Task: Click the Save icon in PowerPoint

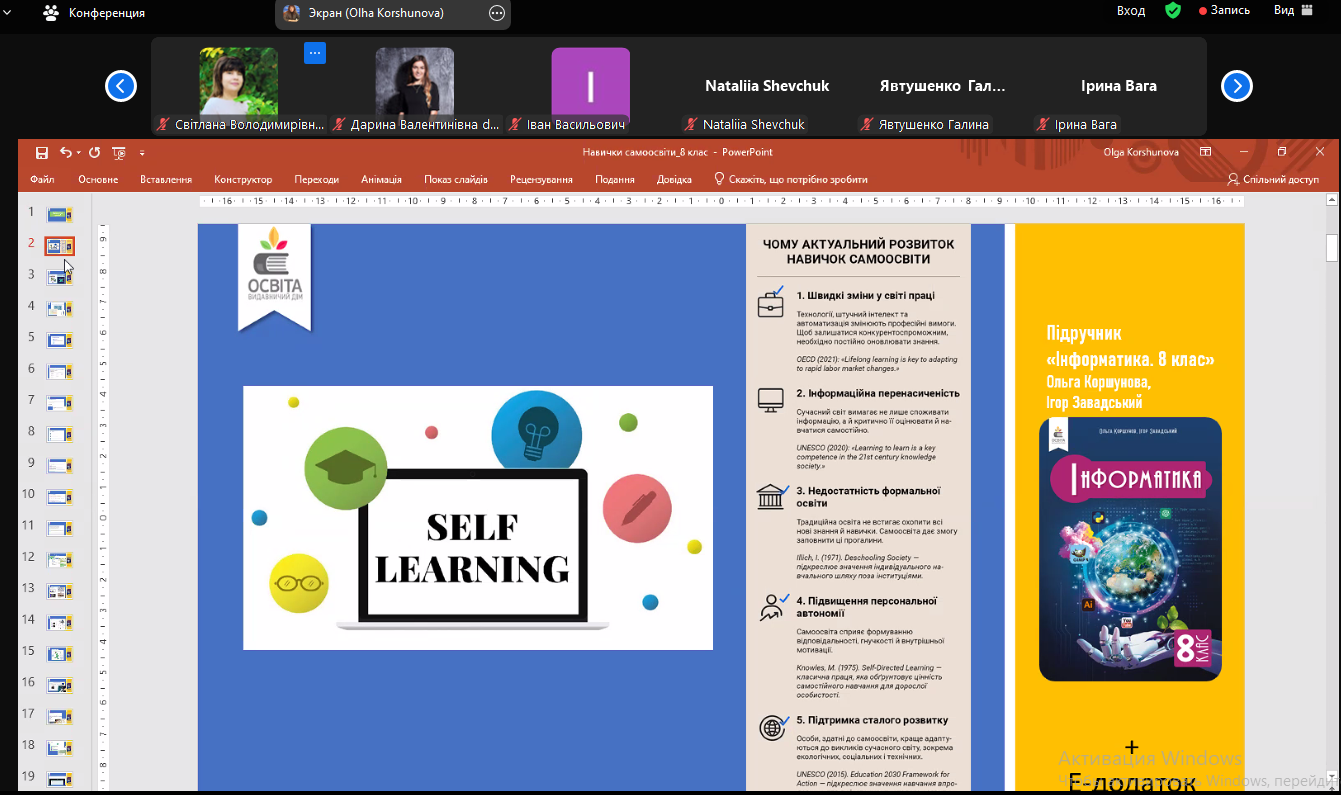Action: click(x=42, y=153)
